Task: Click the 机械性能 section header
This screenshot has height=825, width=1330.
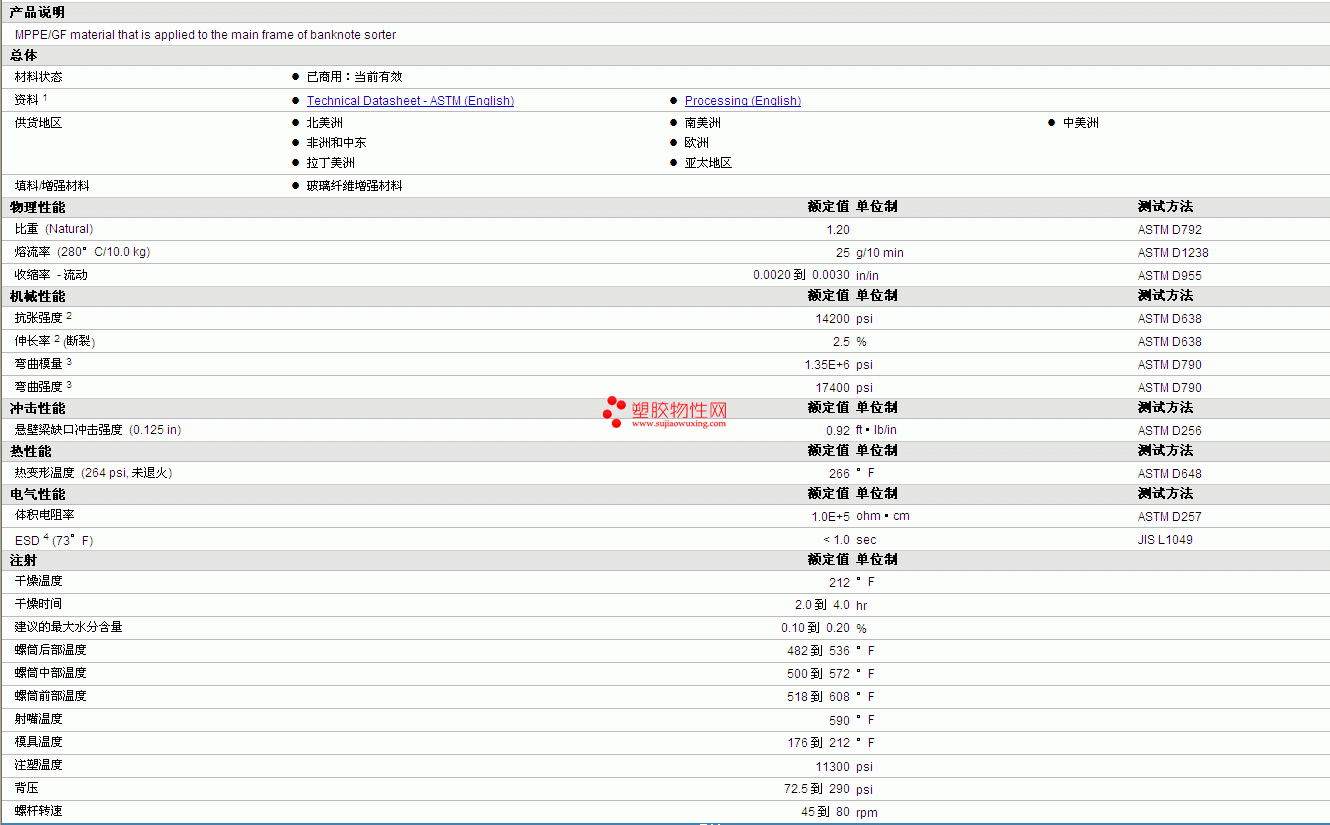Action: 38,296
